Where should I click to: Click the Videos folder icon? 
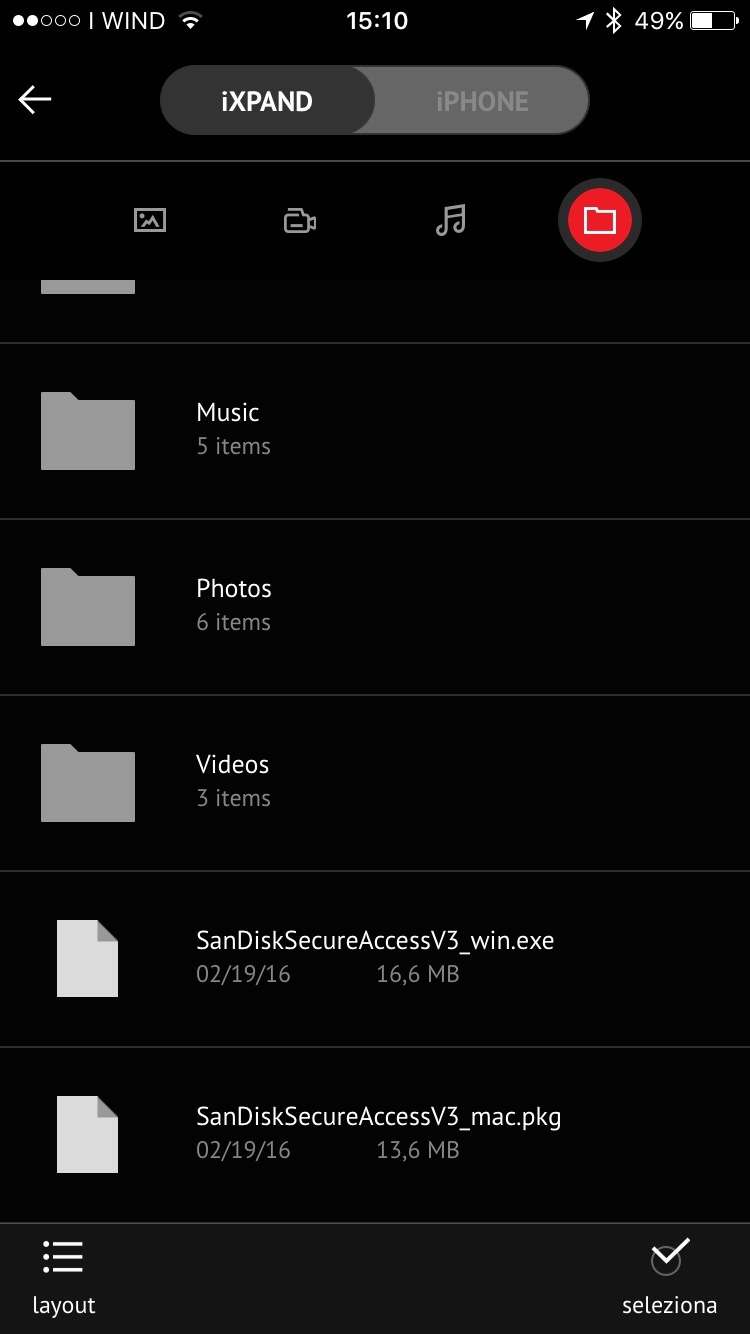coord(88,783)
